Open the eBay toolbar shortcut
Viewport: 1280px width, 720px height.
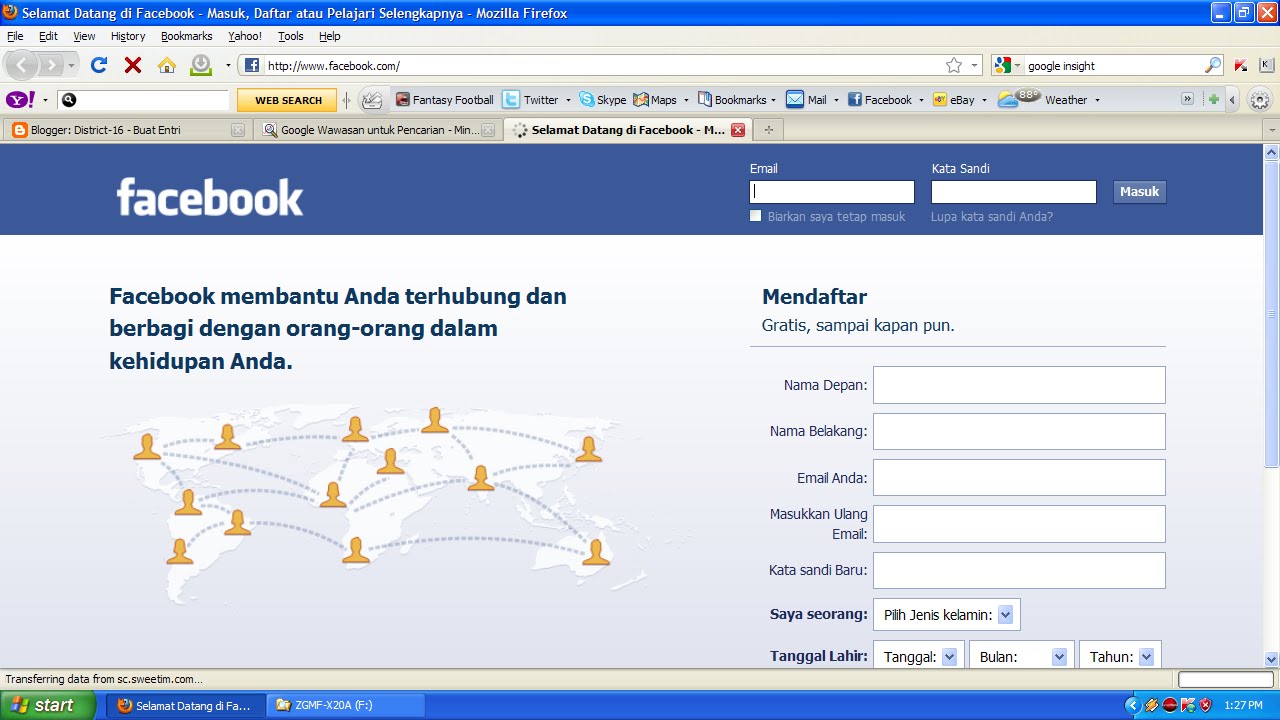pyautogui.click(x=953, y=99)
